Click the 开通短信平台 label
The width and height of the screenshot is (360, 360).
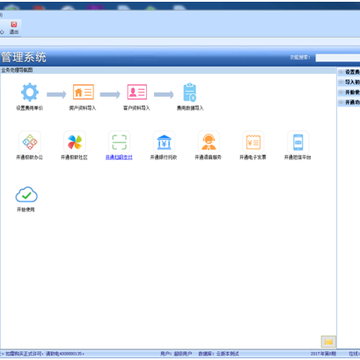click(x=298, y=157)
